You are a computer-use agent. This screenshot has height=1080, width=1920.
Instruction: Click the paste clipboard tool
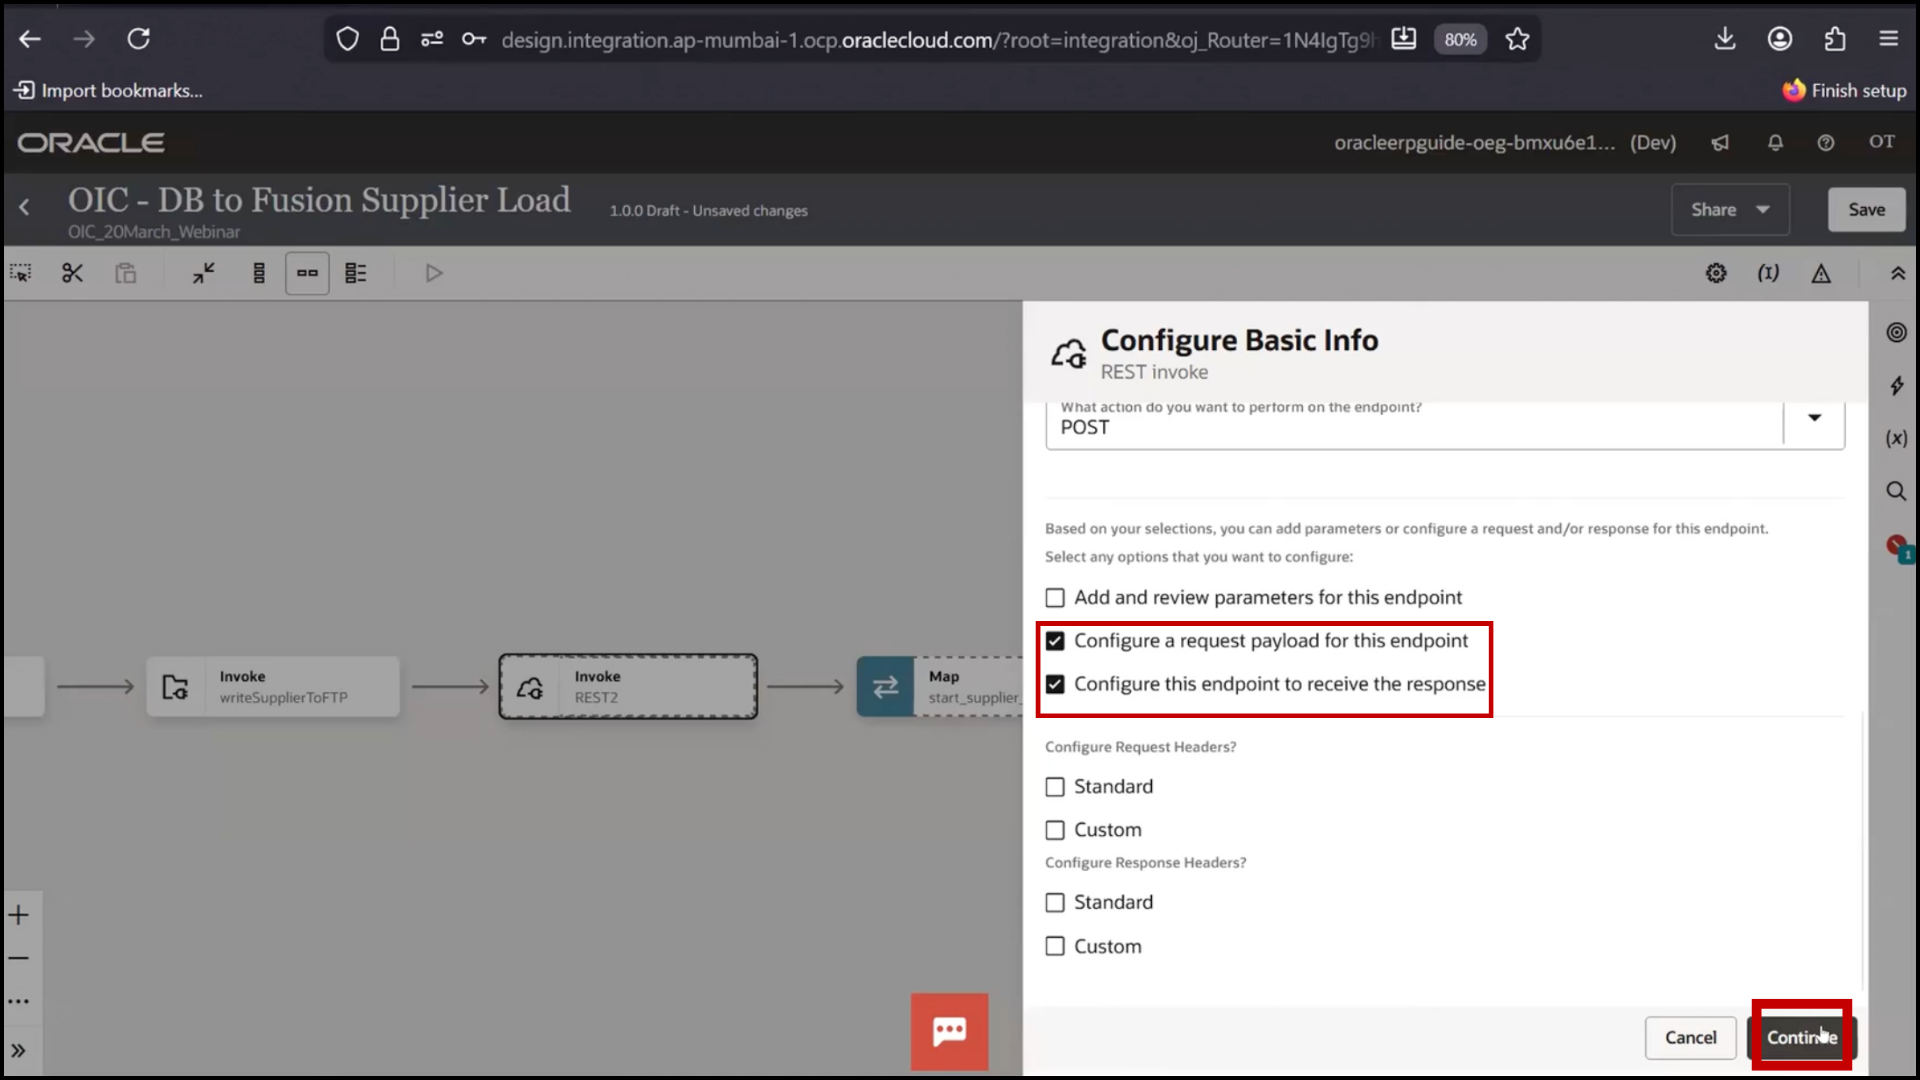tap(125, 273)
